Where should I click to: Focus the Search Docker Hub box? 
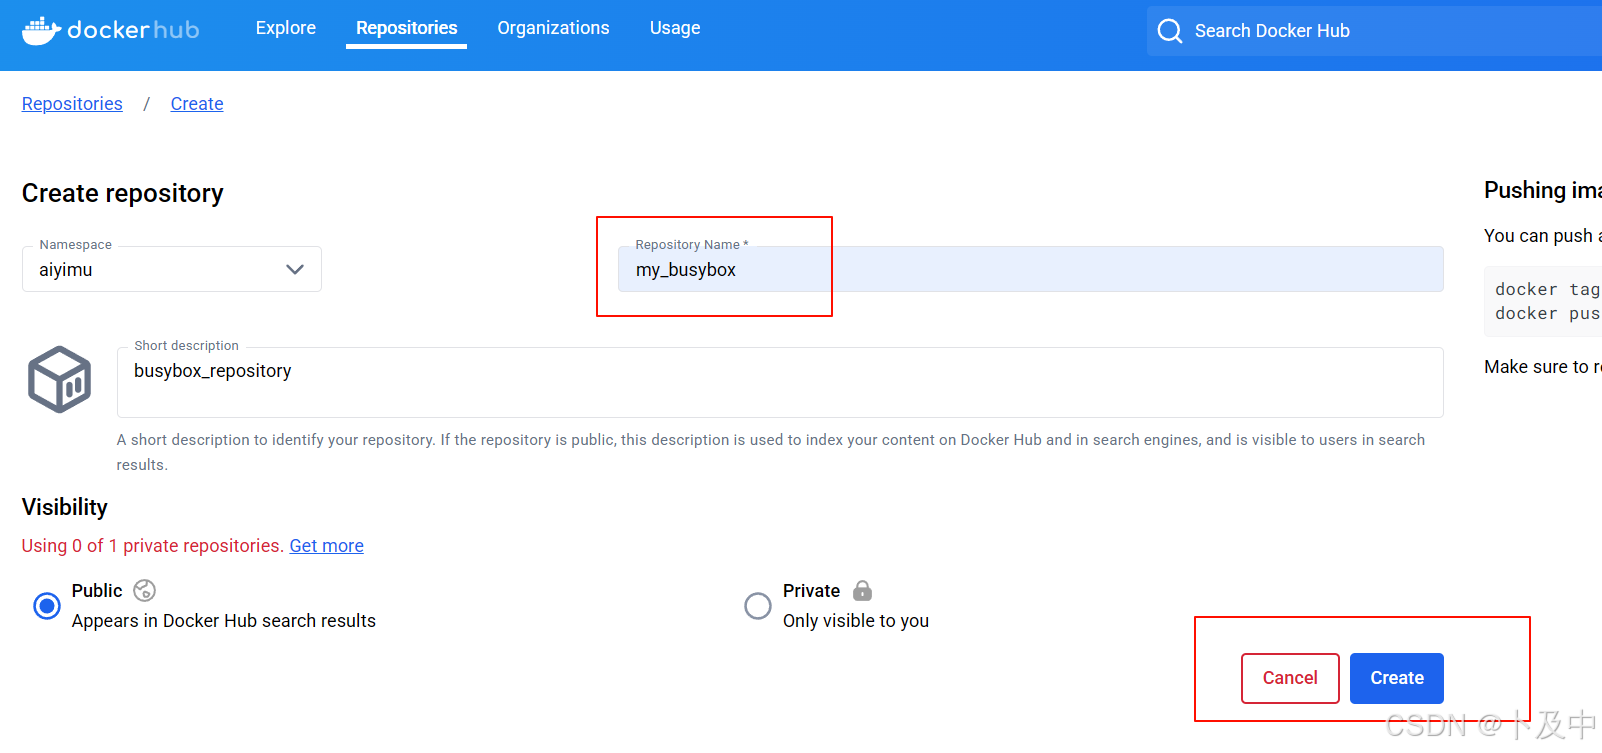pos(1374,31)
